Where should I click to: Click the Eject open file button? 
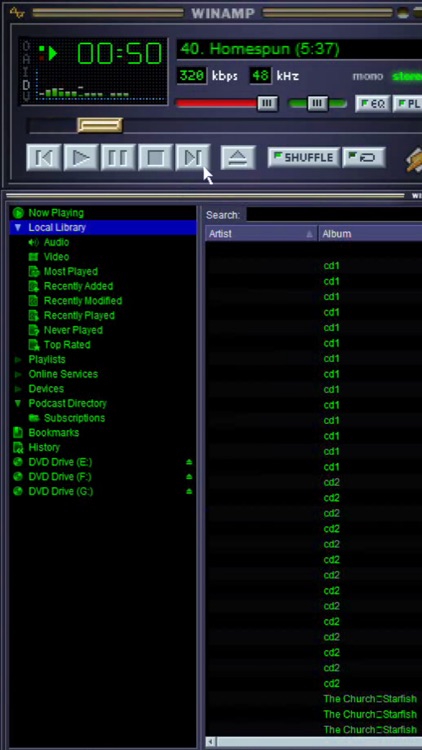pos(238,157)
